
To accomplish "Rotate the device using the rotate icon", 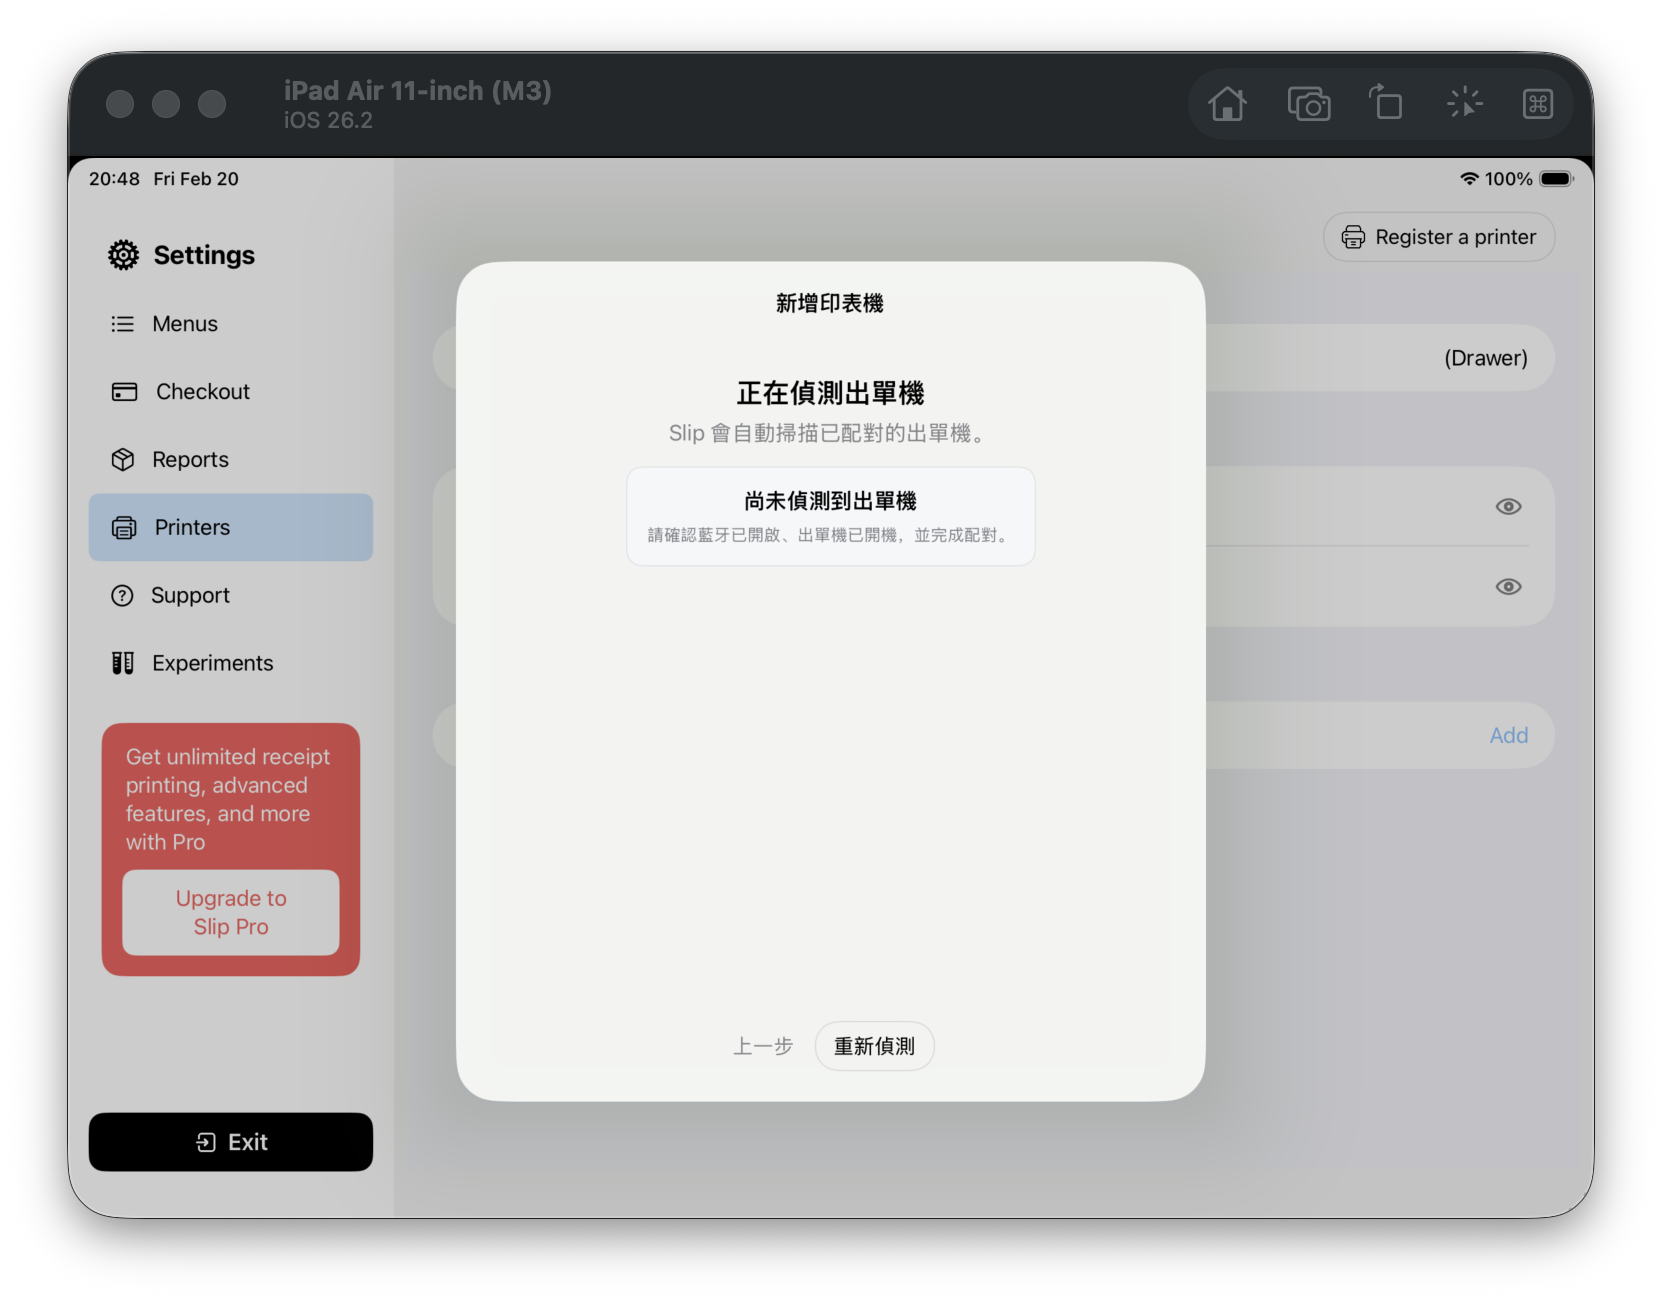I will [x=1386, y=103].
